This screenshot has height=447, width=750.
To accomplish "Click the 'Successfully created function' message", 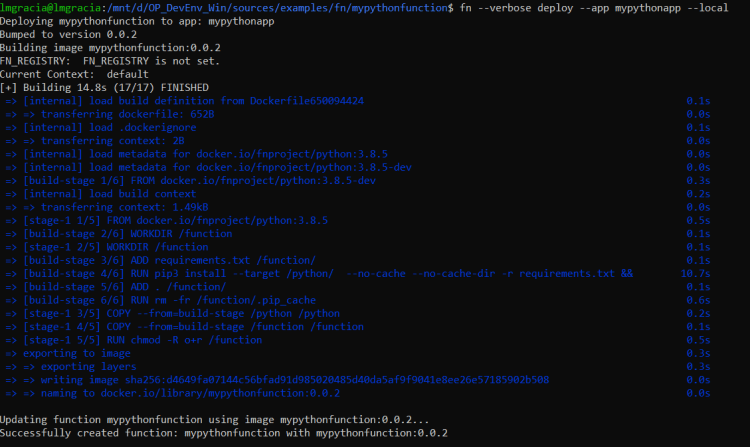I will 223,432.
